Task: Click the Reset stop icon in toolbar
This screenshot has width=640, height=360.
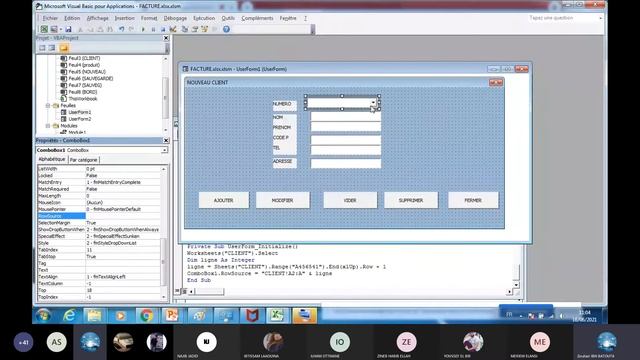Action: (163, 29)
